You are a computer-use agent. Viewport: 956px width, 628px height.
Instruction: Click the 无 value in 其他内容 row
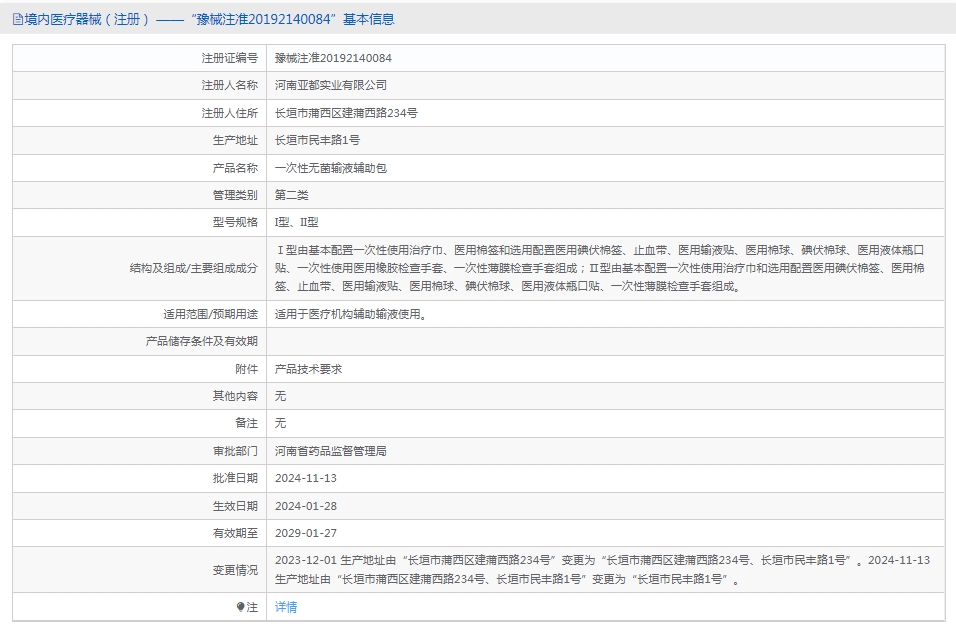280,396
